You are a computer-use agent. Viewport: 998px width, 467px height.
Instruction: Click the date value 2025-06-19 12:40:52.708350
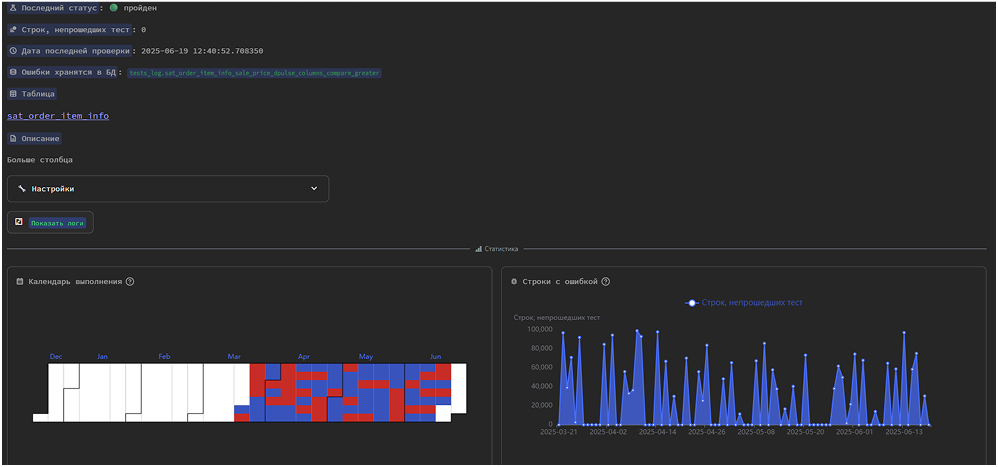(202, 51)
